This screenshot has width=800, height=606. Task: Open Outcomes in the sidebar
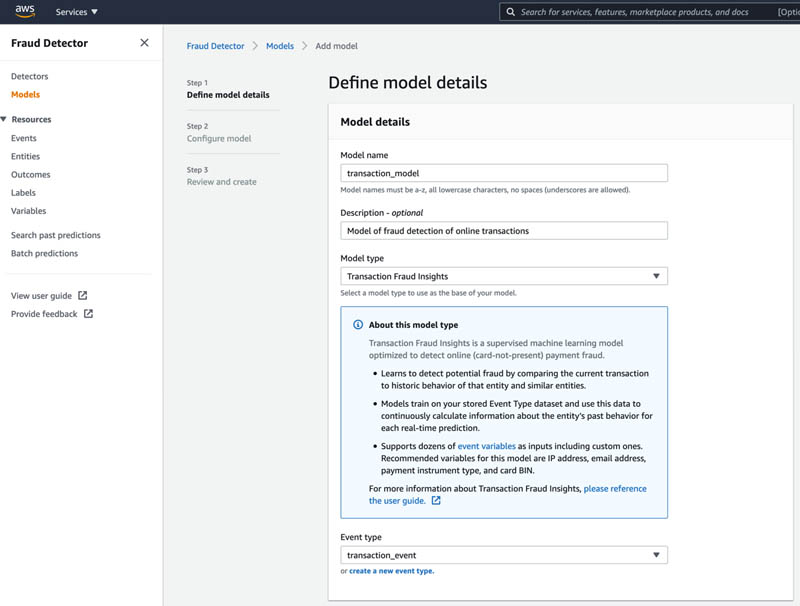(x=31, y=174)
